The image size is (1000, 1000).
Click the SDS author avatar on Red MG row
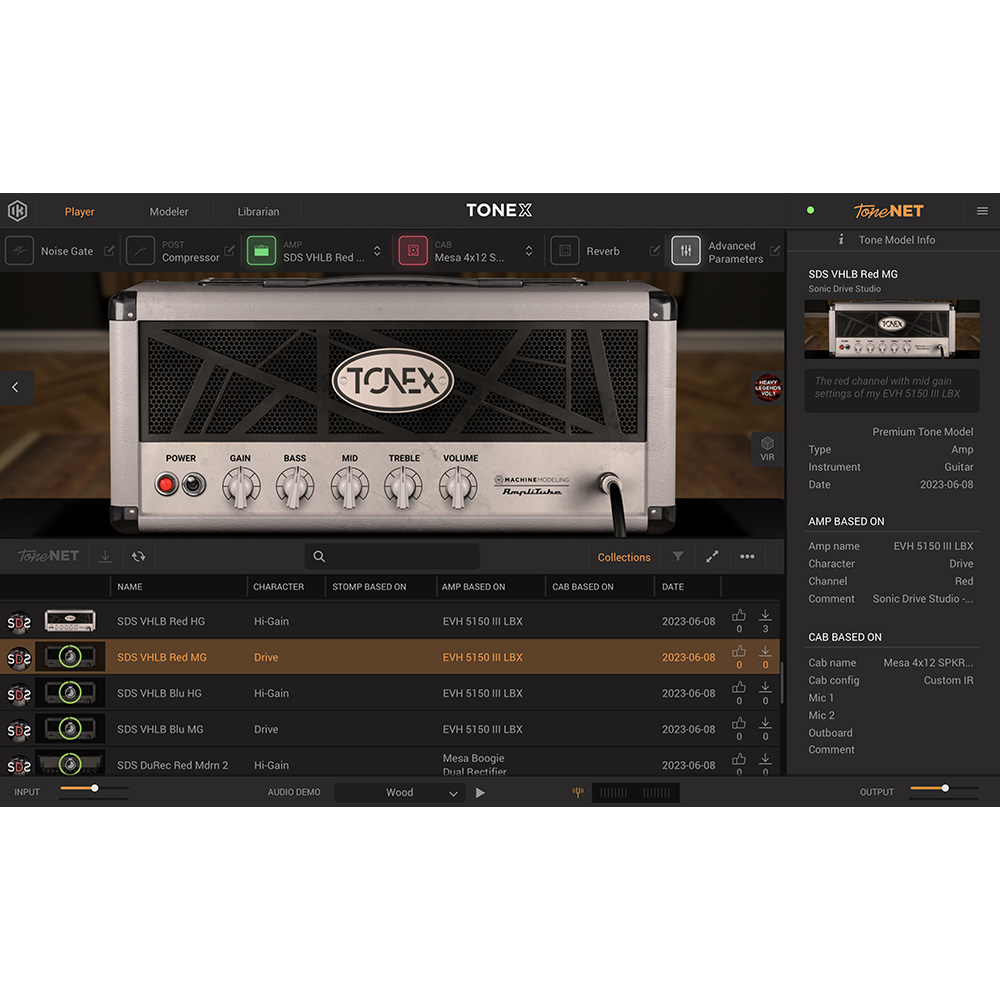(18, 658)
